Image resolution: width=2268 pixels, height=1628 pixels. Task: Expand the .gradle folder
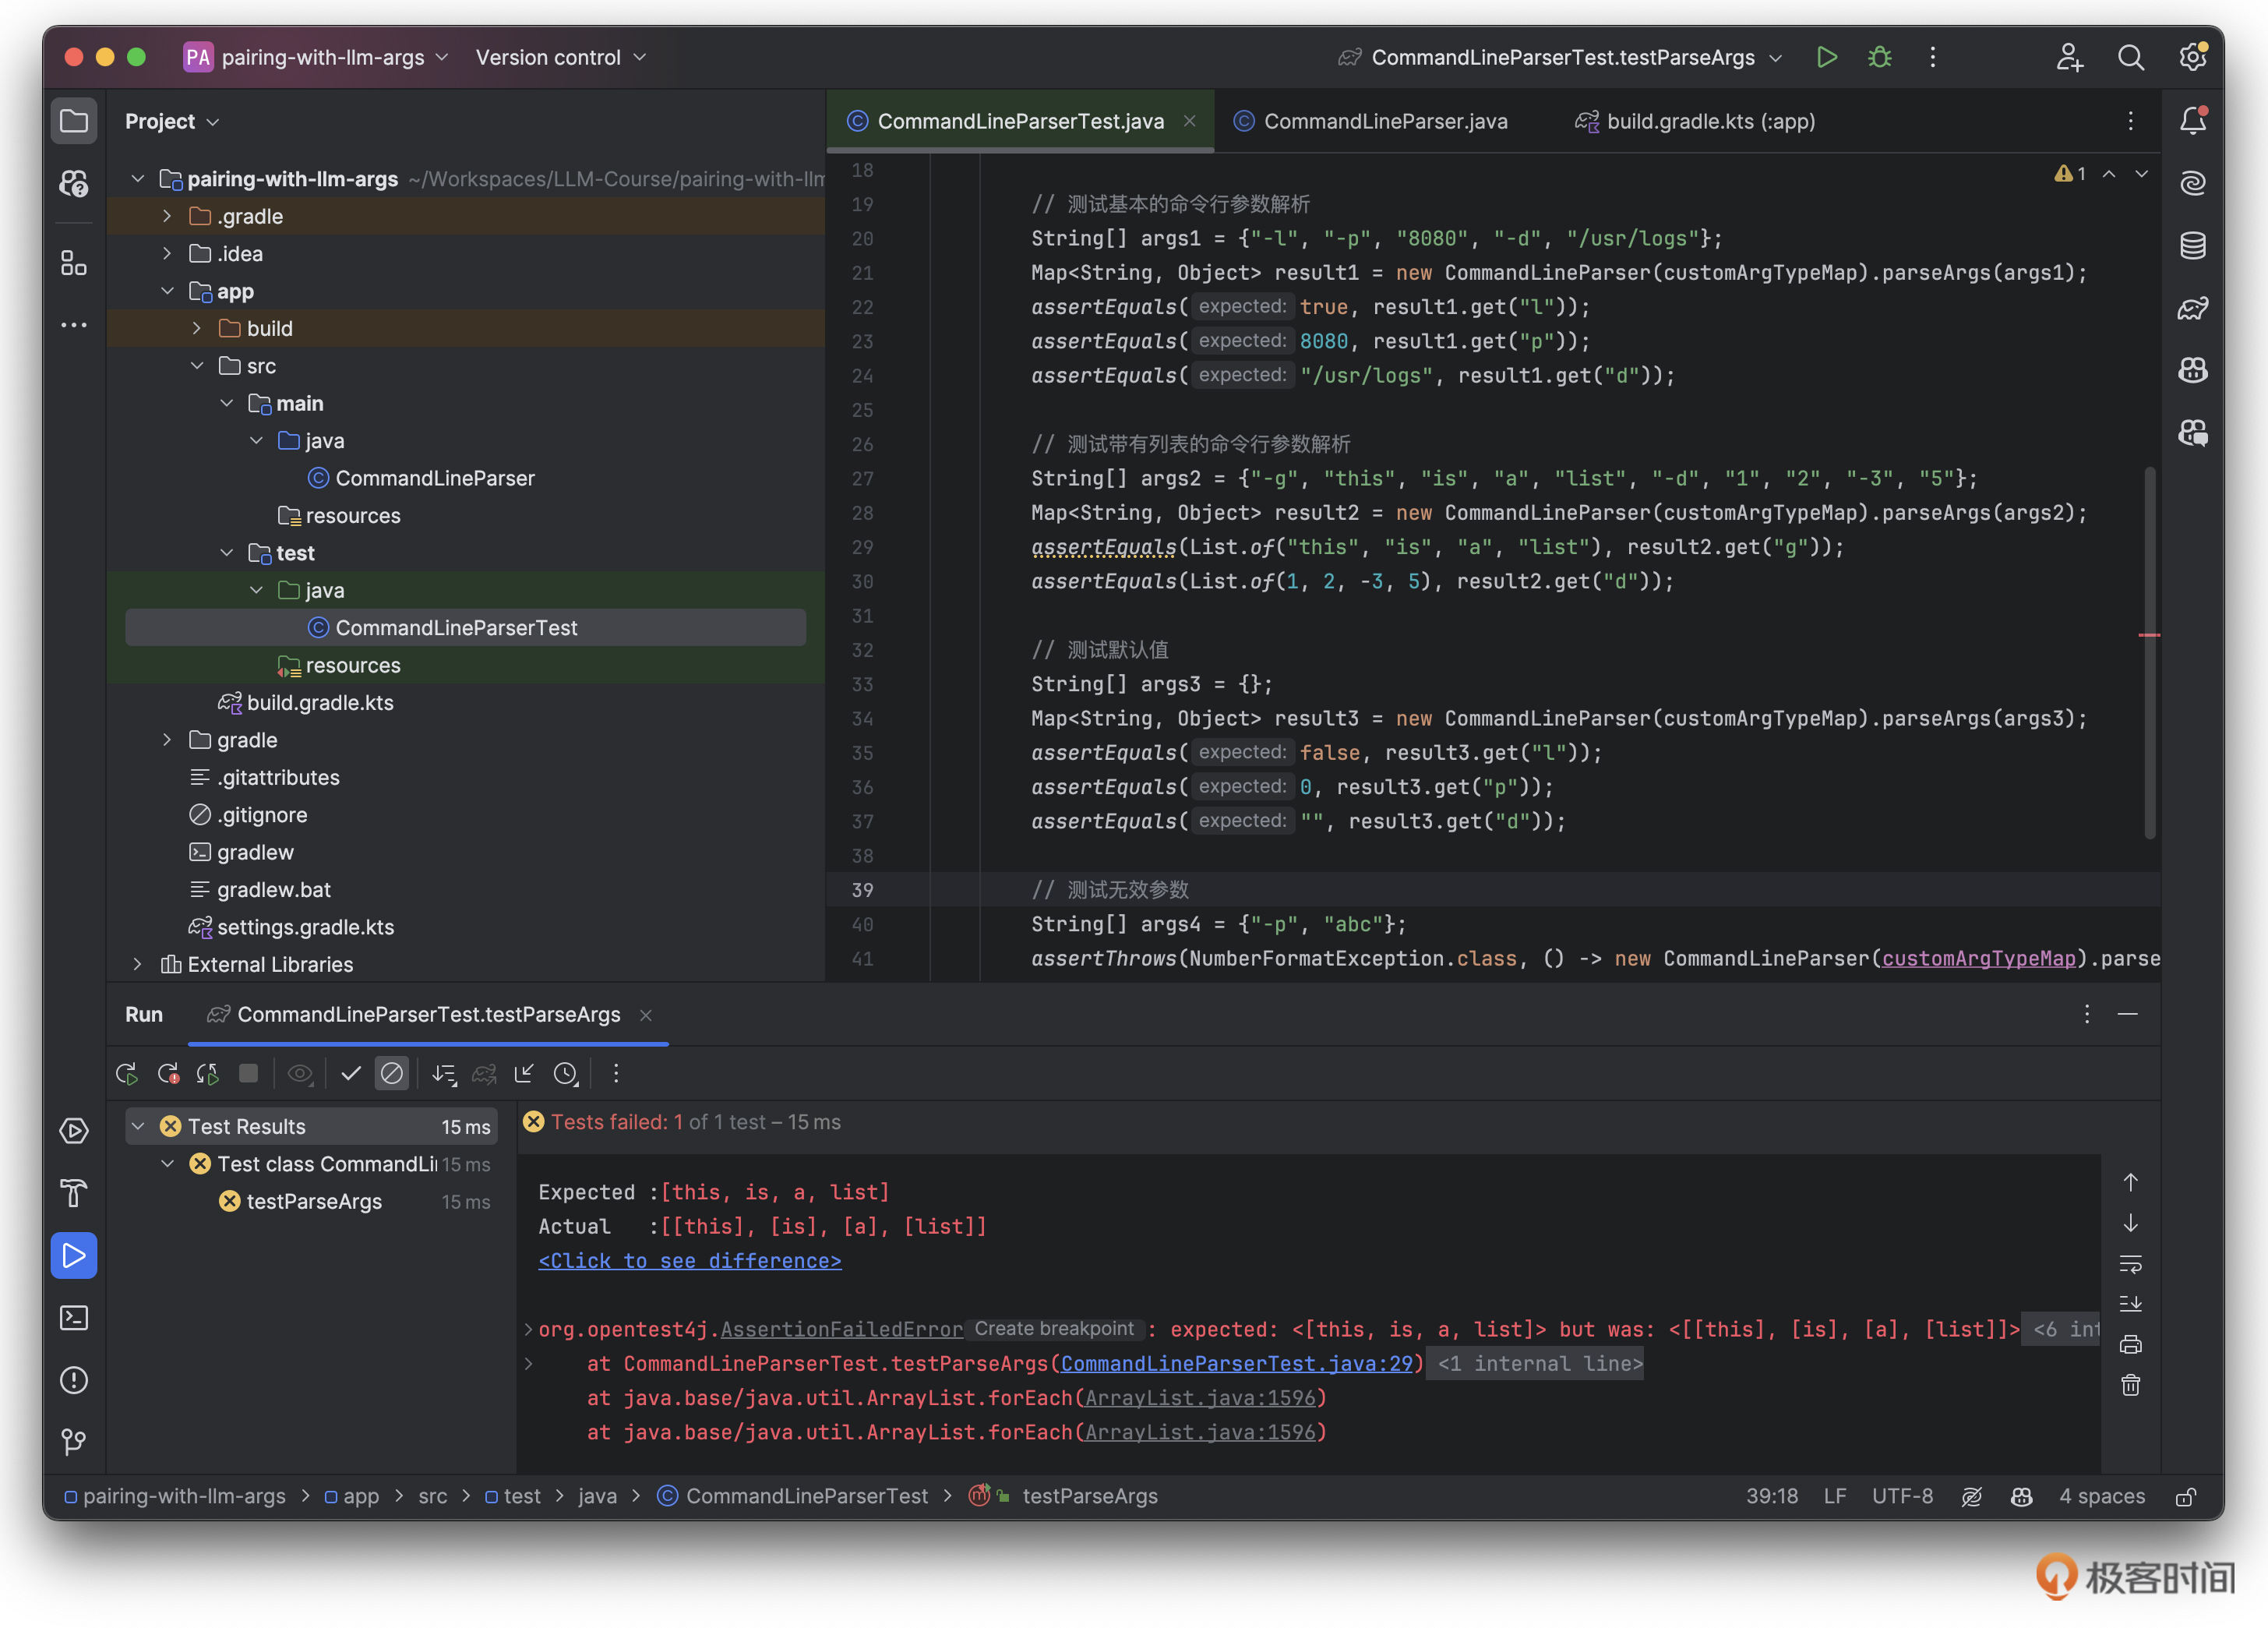coord(167,216)
